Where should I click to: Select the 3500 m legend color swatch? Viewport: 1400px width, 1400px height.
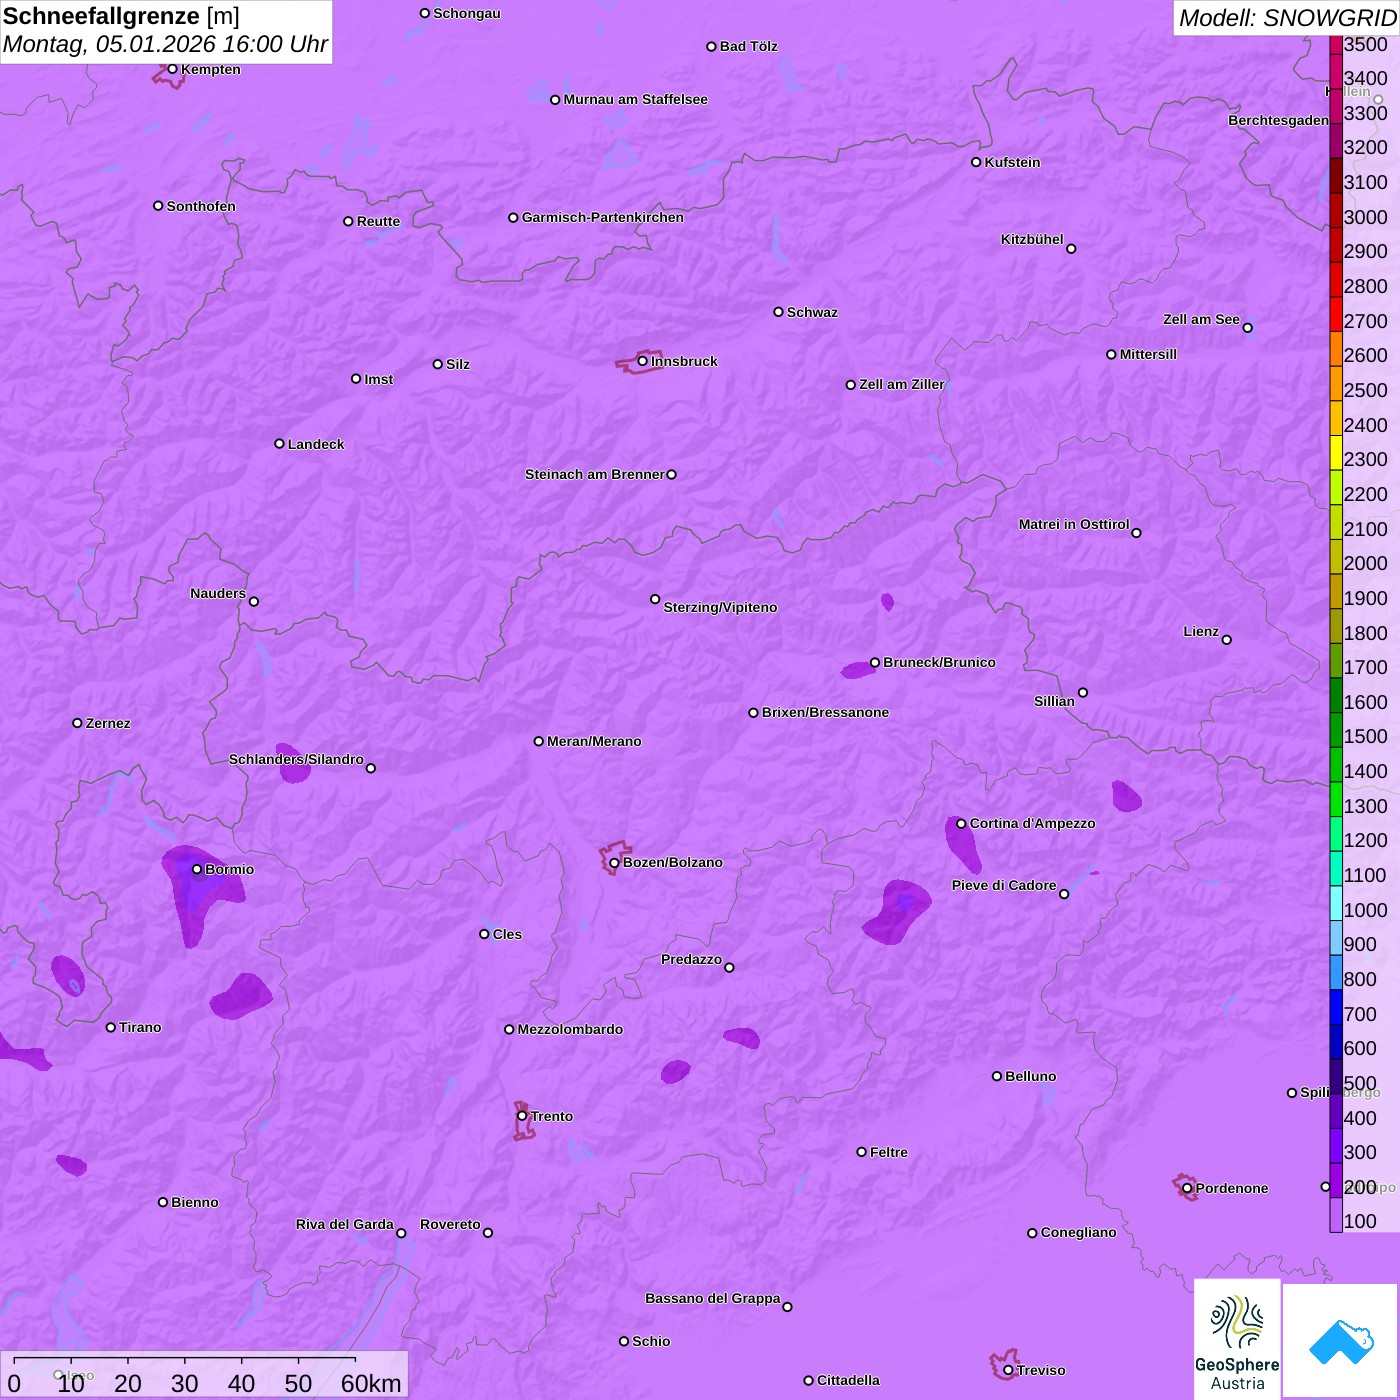(1335, 44)
